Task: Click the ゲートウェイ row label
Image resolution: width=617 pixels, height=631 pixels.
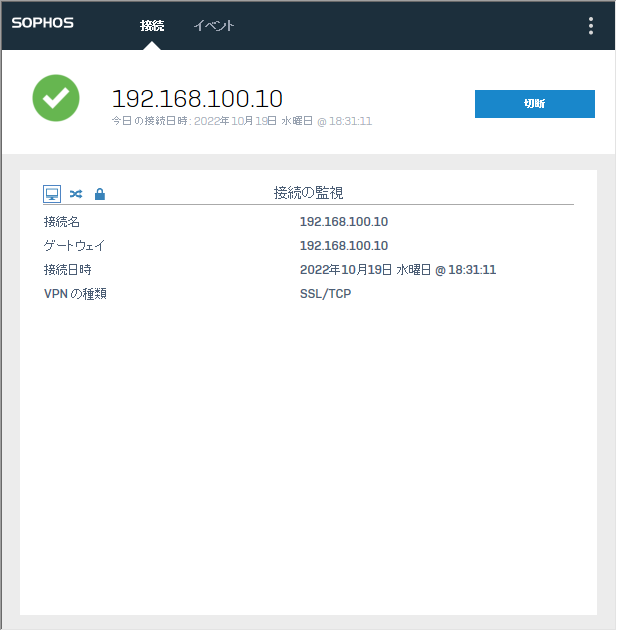Action: tap(74, 246)
